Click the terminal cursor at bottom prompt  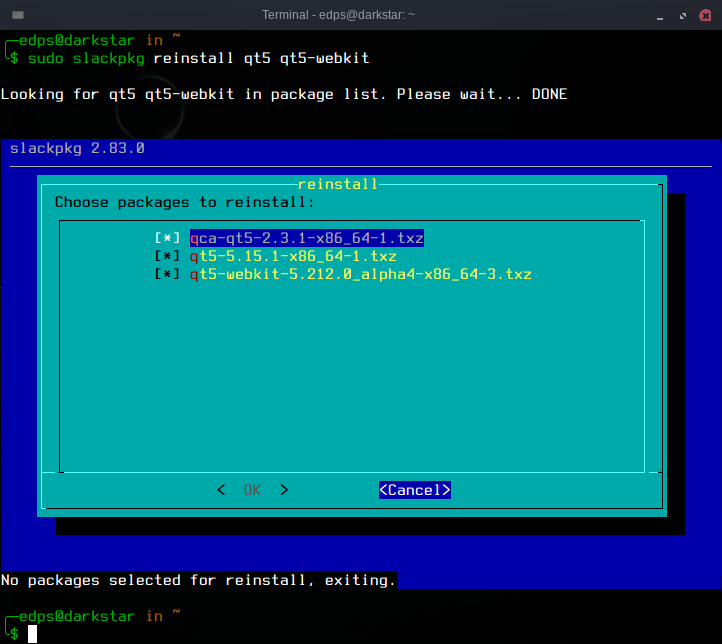coord(32,634)
